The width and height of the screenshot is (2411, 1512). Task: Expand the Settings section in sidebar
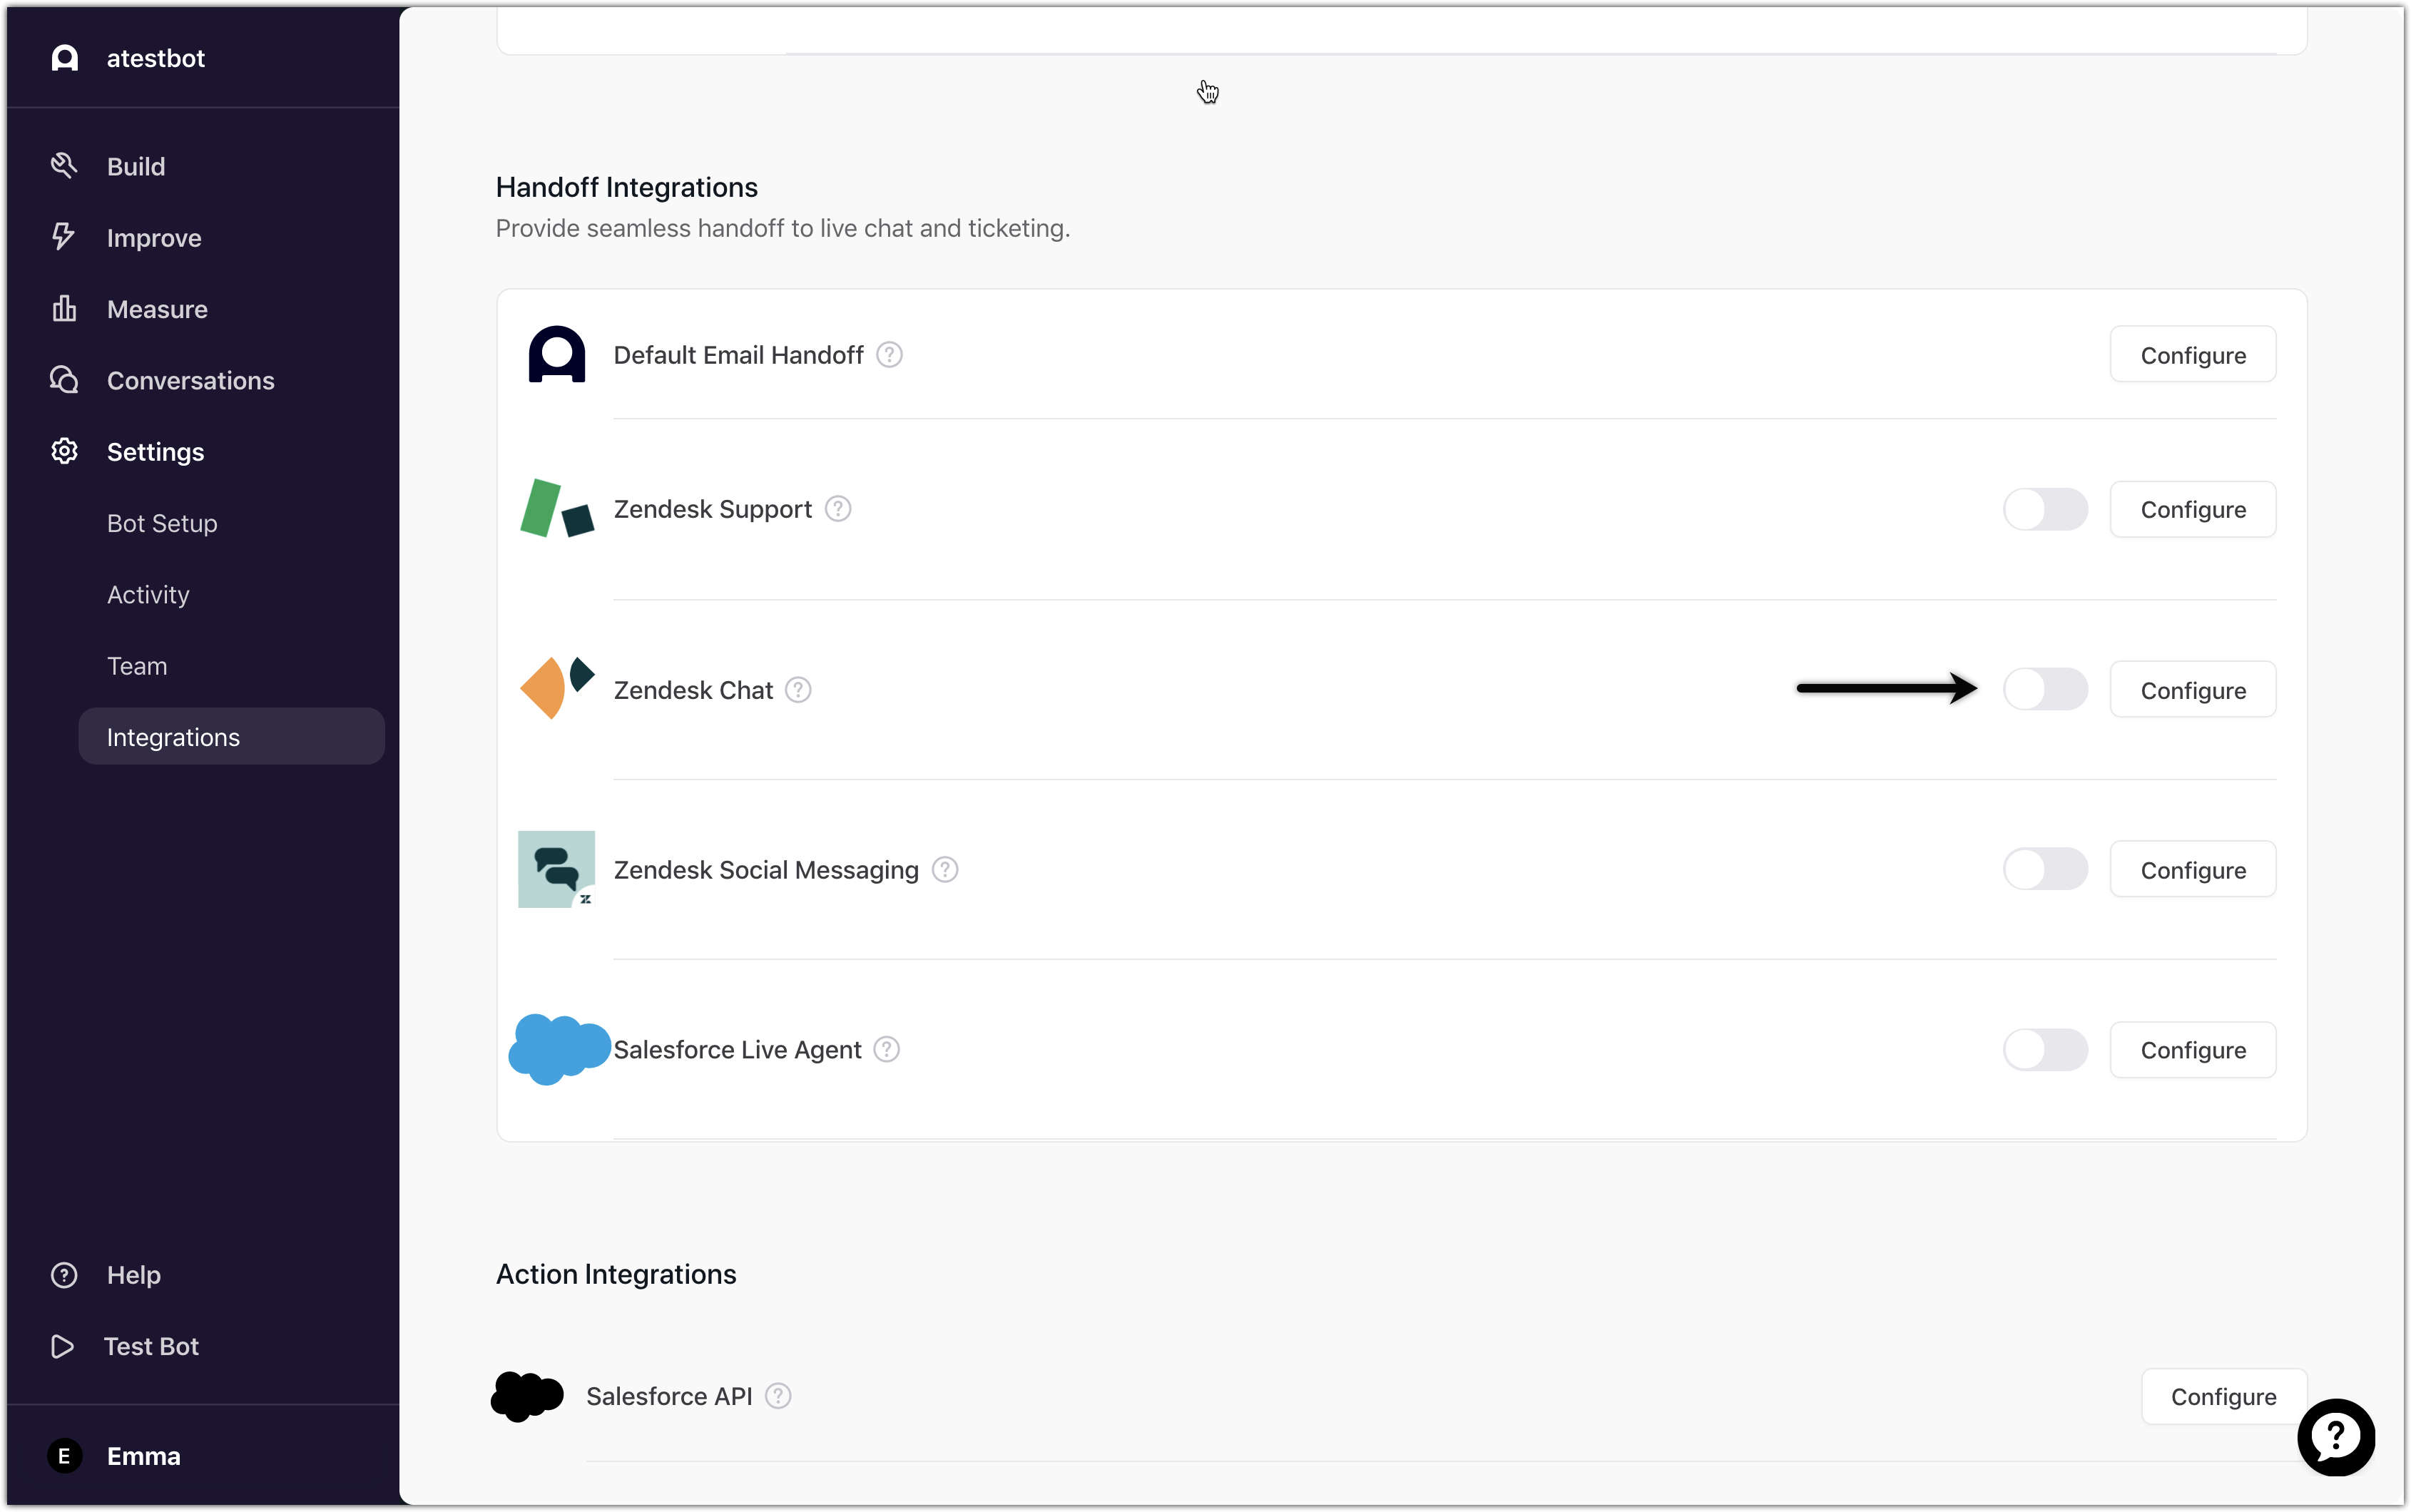click(x=155, y=452)
